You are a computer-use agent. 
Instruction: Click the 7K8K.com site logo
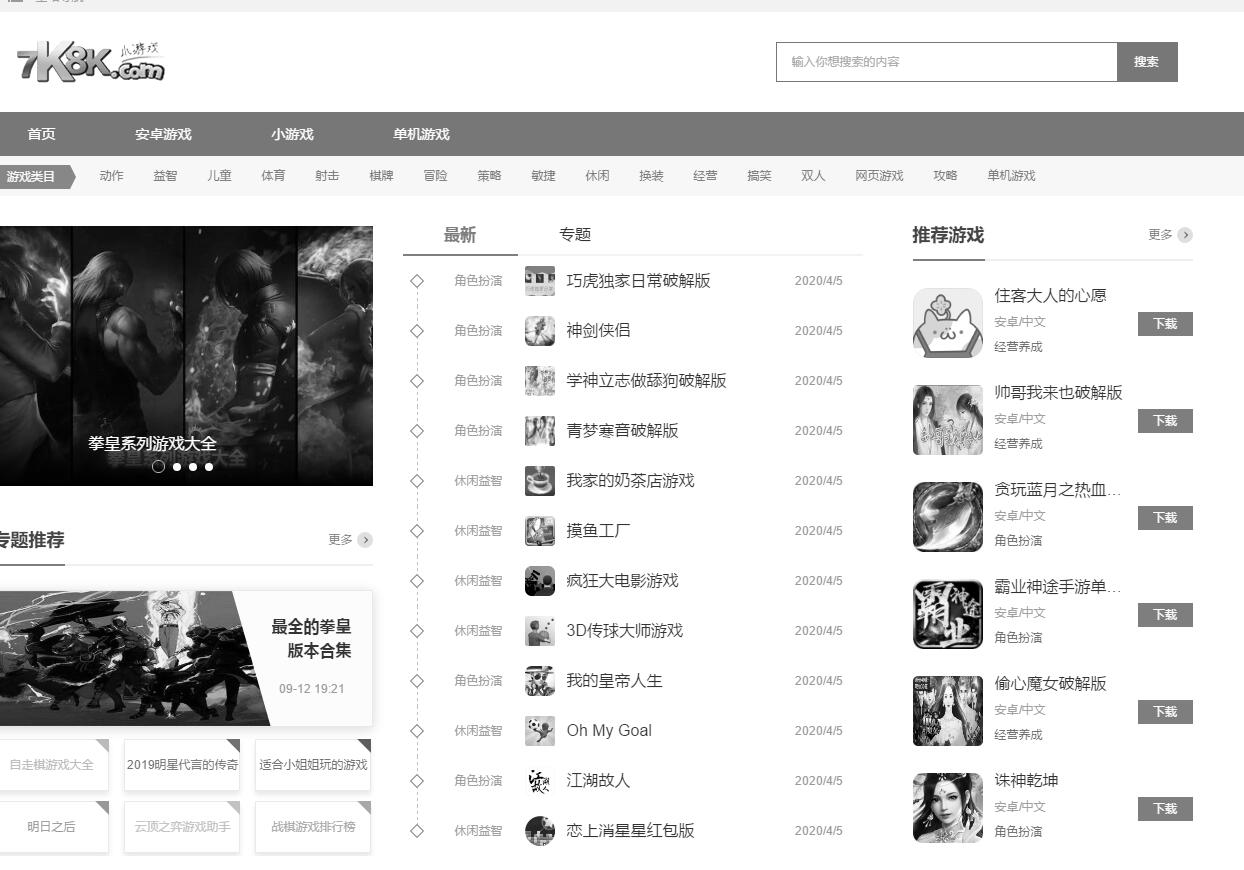click(90, 62)
